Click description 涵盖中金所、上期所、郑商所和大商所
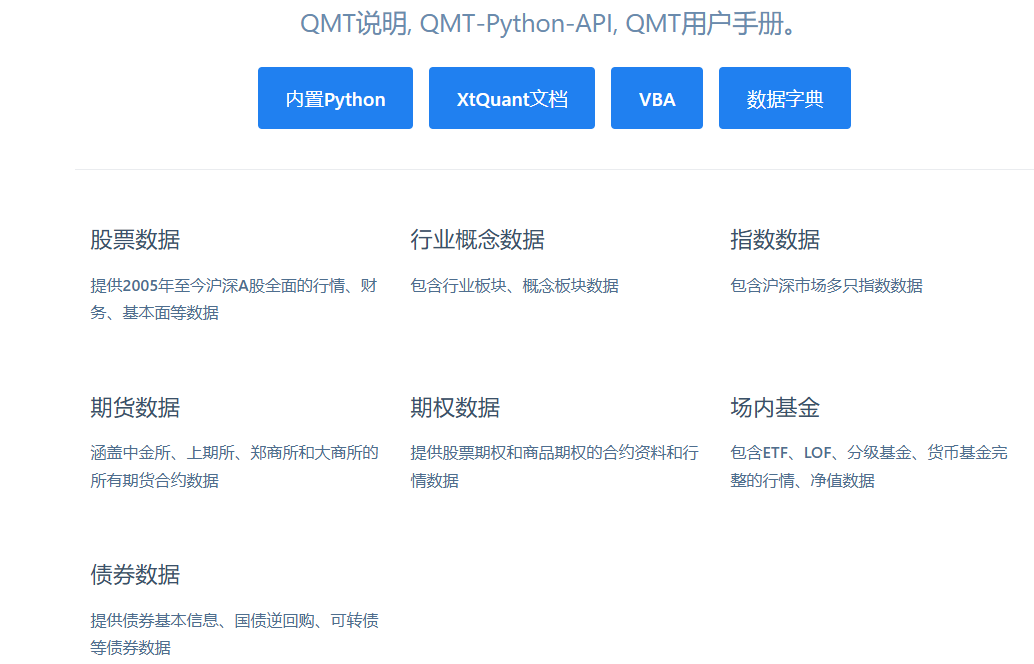Image resolution: width=1034 pixels, height=664 pixels. click(x=235, y=467)
